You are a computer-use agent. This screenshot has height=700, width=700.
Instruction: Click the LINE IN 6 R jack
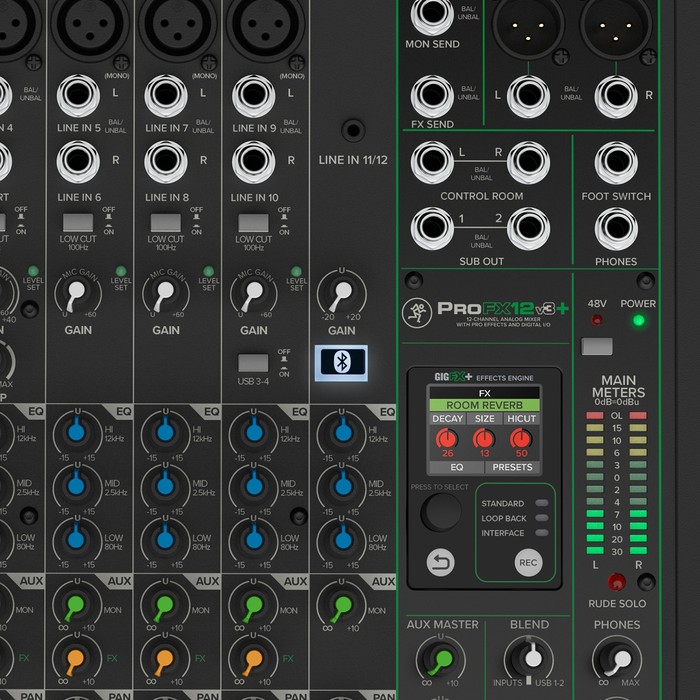point(78,162)
